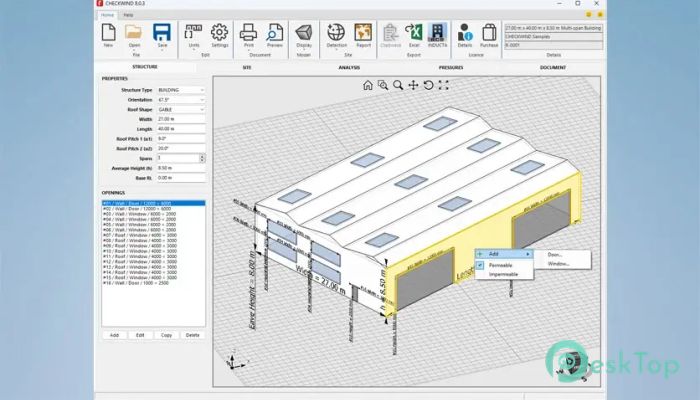This screenshot has width=700, height=400.
Task: Click the Average Height field
Action: [181, 168]
